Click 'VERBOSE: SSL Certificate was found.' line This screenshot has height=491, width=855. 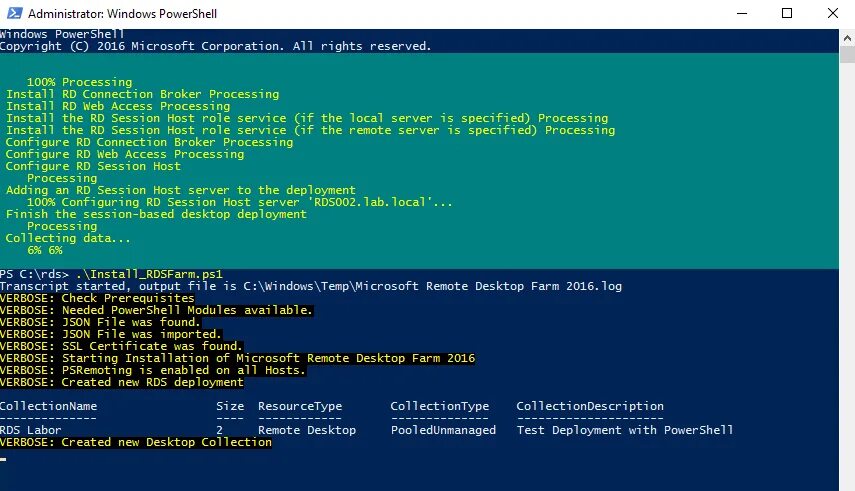tap(121, 346)
